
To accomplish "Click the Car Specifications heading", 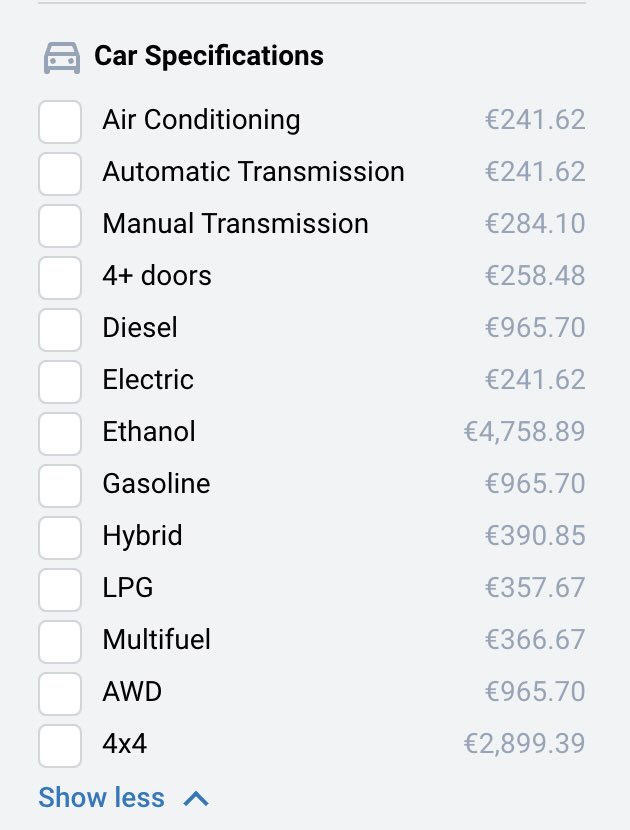I will (208, 56).
